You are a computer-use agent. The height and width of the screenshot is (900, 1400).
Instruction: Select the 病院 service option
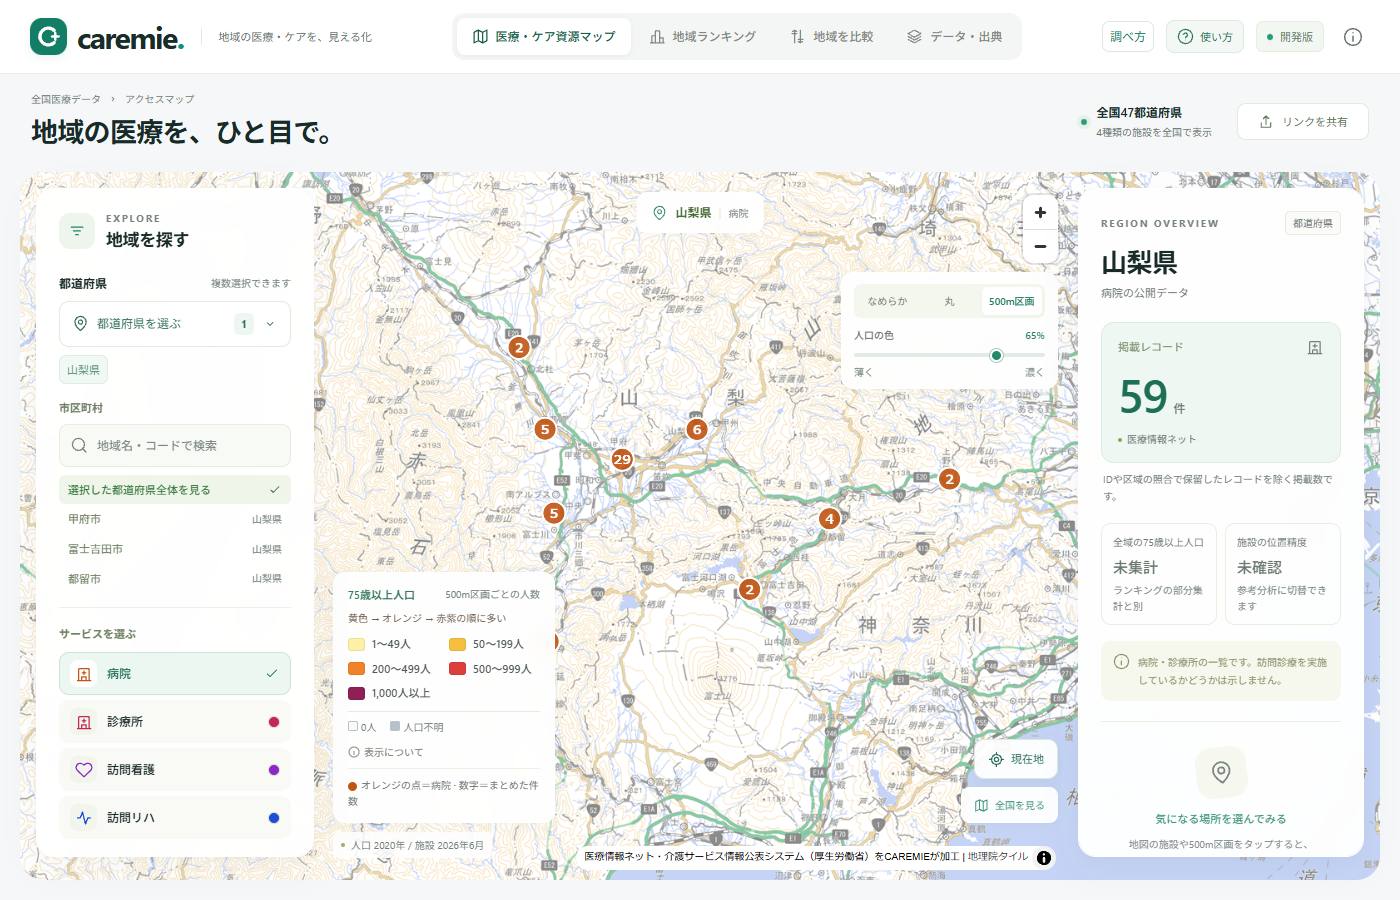(175, 674)
